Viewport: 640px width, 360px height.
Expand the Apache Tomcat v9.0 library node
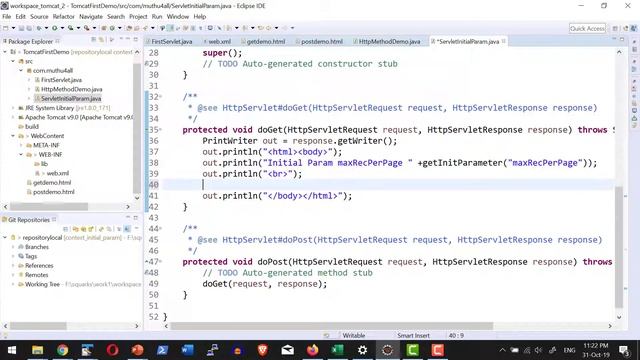(x=13, y=118)
